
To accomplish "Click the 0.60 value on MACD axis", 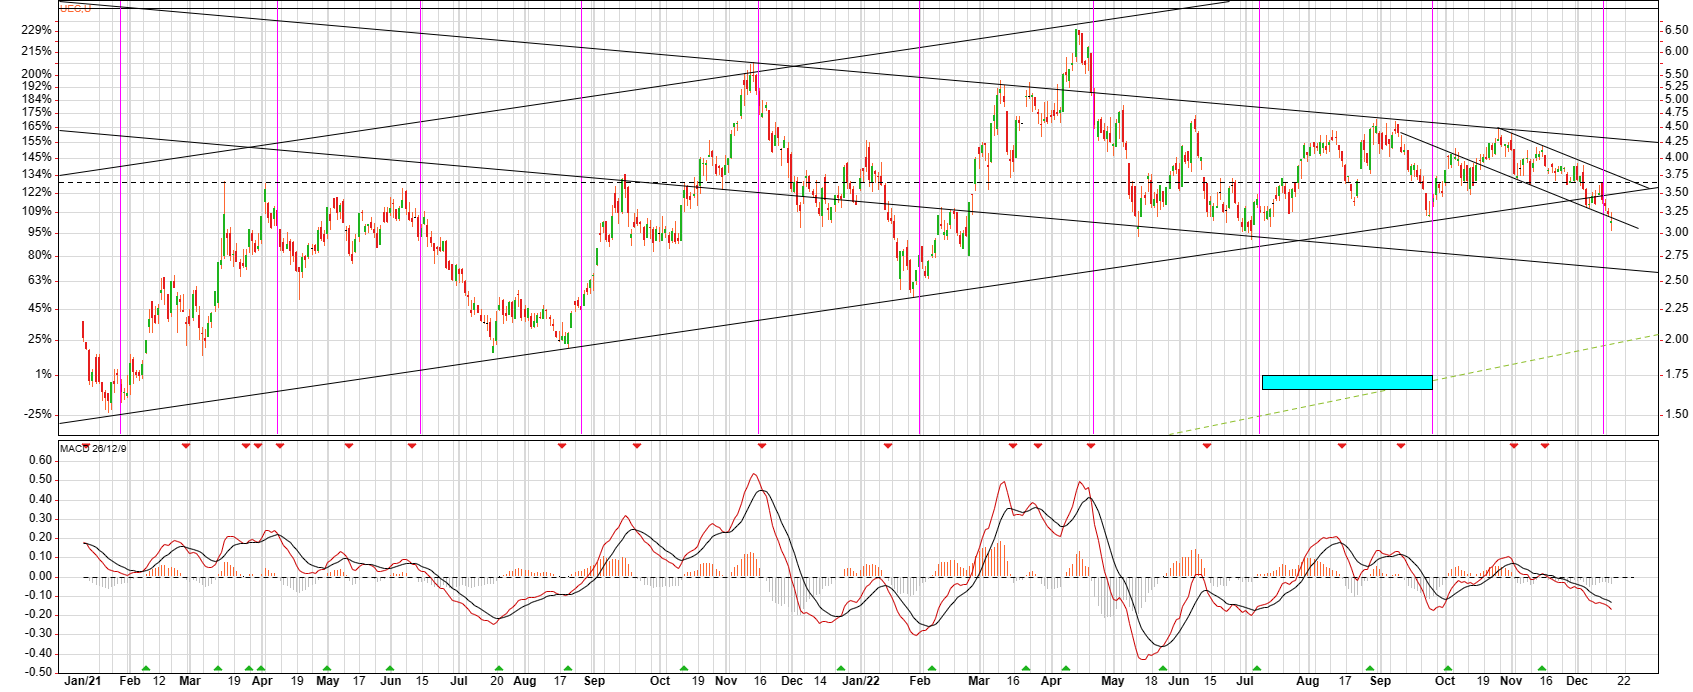I will [x=40, y=461].
